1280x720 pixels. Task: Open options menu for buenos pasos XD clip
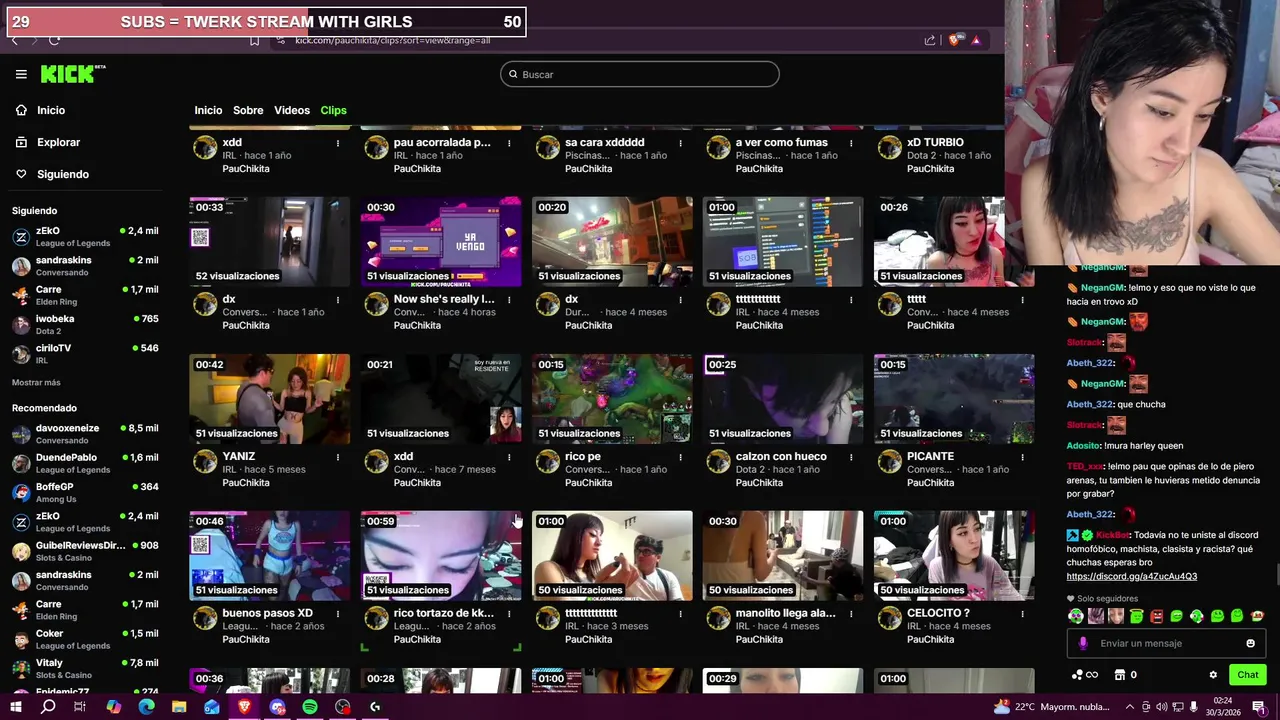pyautogui.click(x=338, y=613)
